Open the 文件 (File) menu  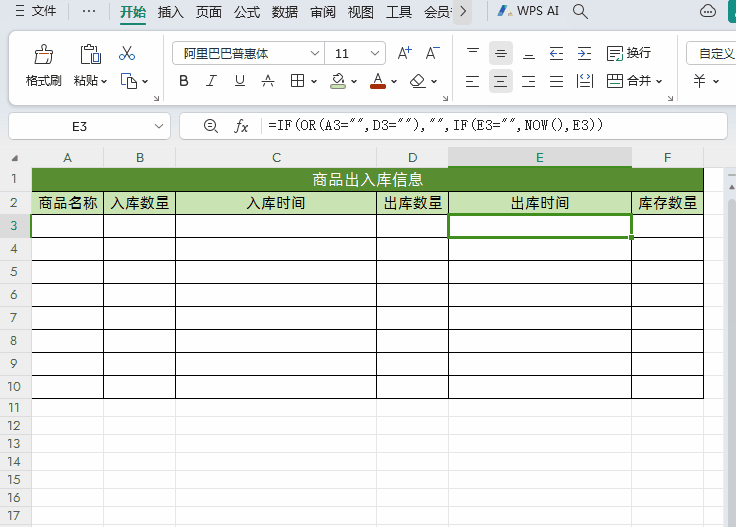point(36,11)
